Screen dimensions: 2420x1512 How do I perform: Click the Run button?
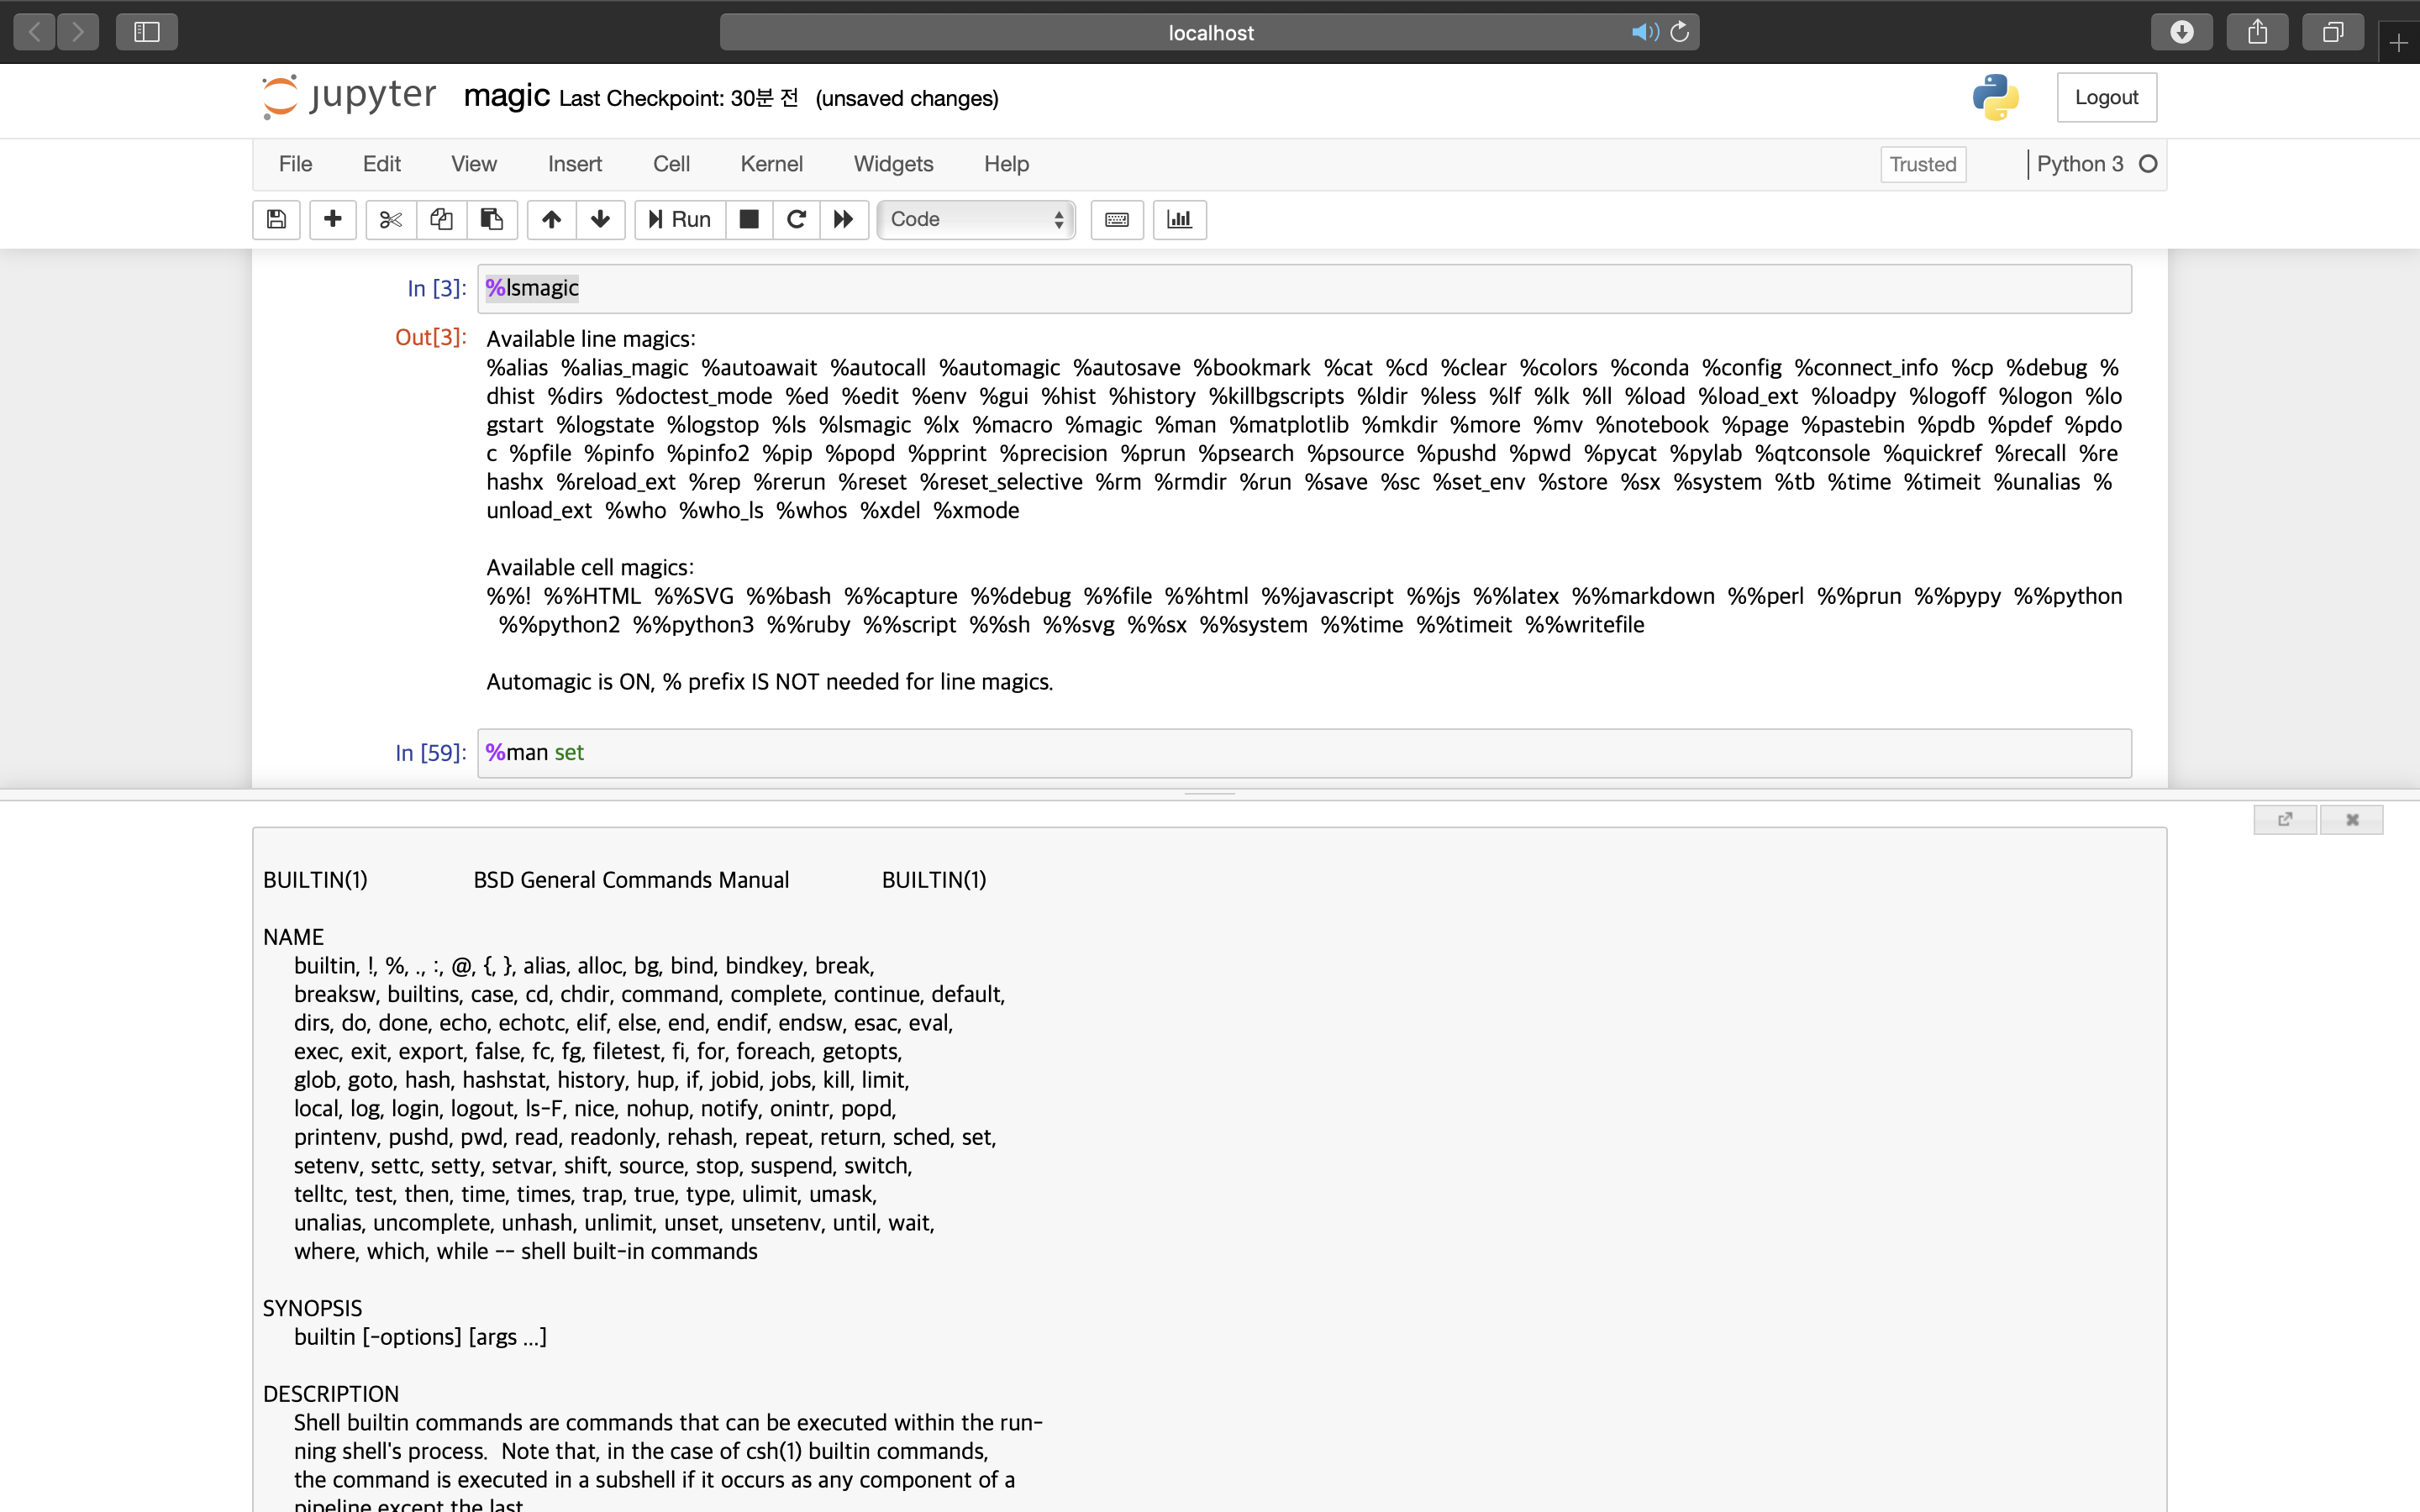coord(679,219)
